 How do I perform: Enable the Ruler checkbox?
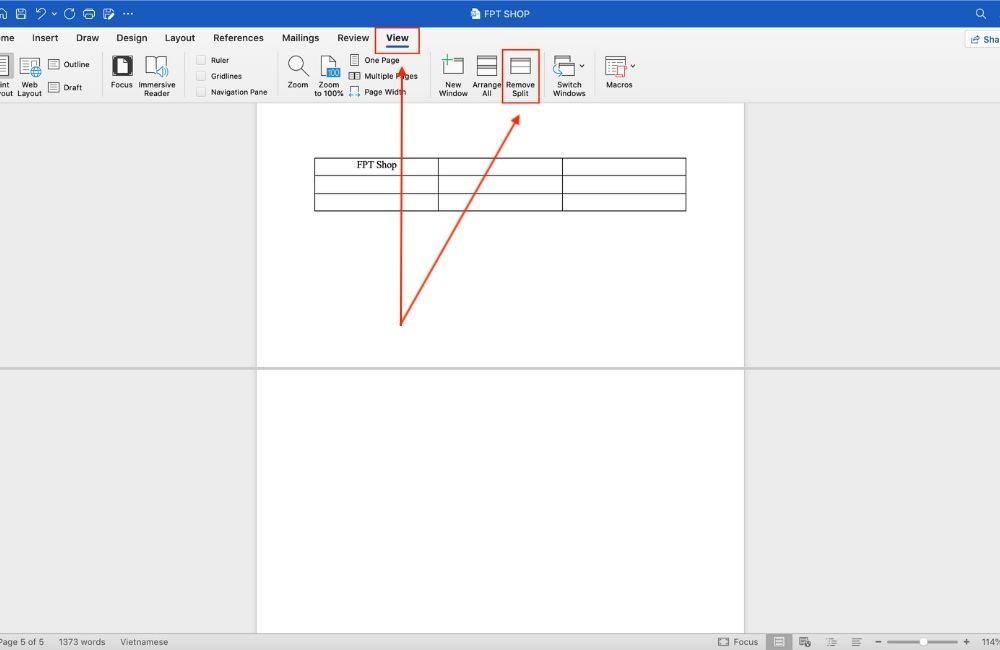coord(201,60)
